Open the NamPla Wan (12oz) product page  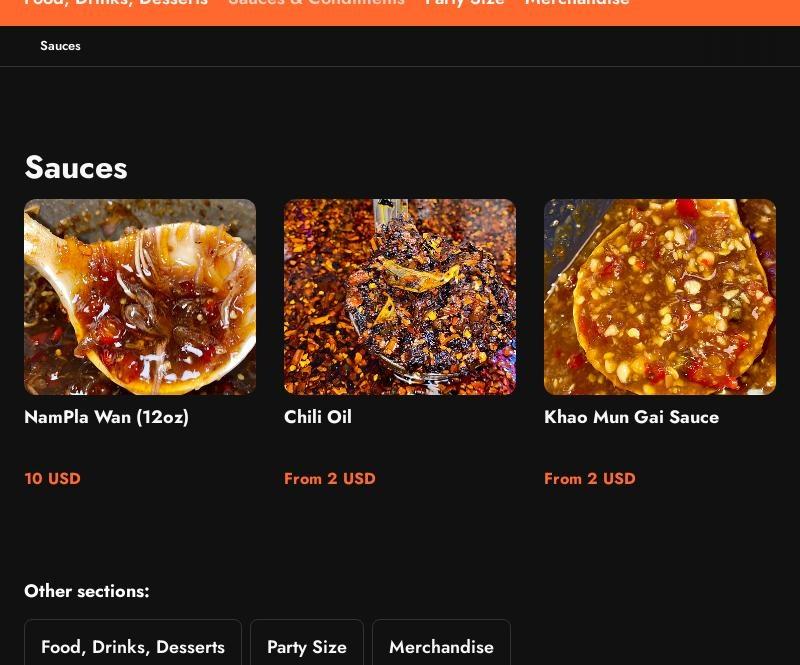coord(106,417)
